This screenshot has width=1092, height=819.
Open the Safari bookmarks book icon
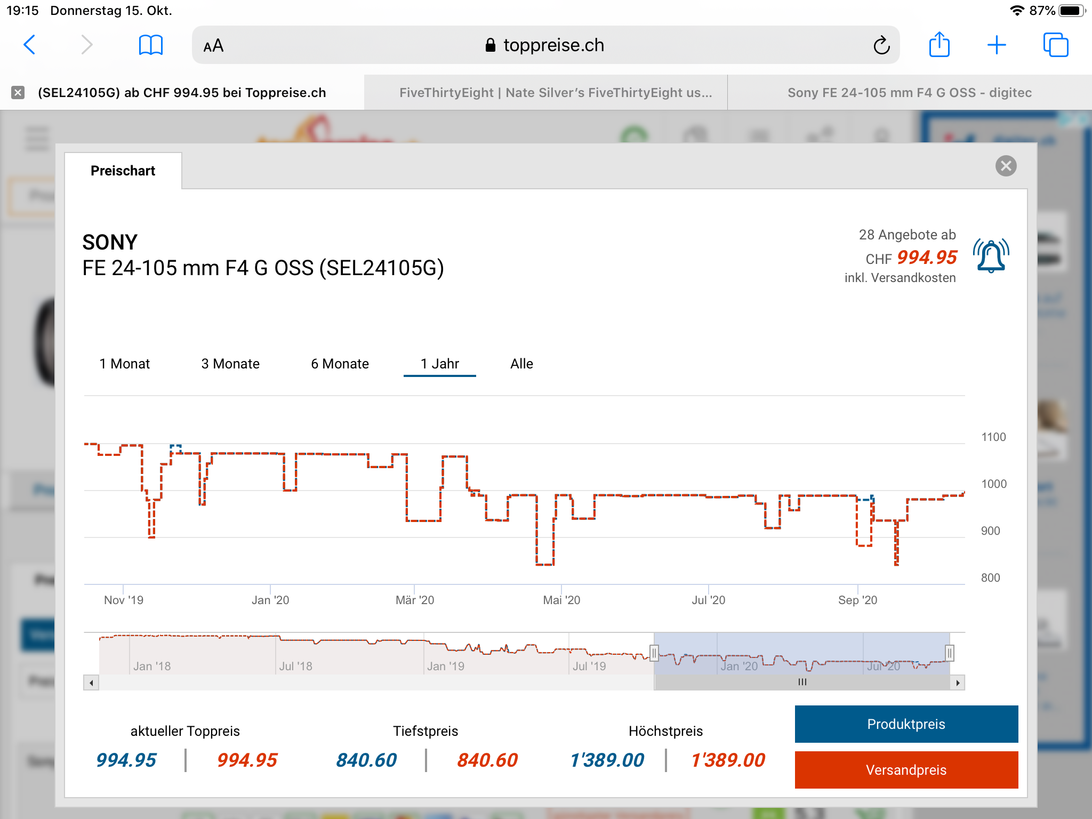point(150,45)
